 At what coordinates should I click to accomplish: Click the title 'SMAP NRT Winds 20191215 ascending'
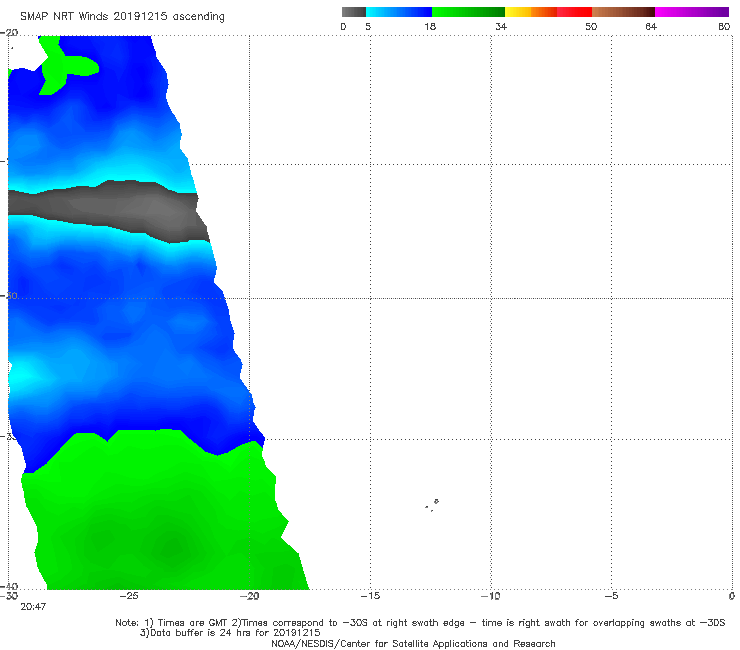point(122,17)
